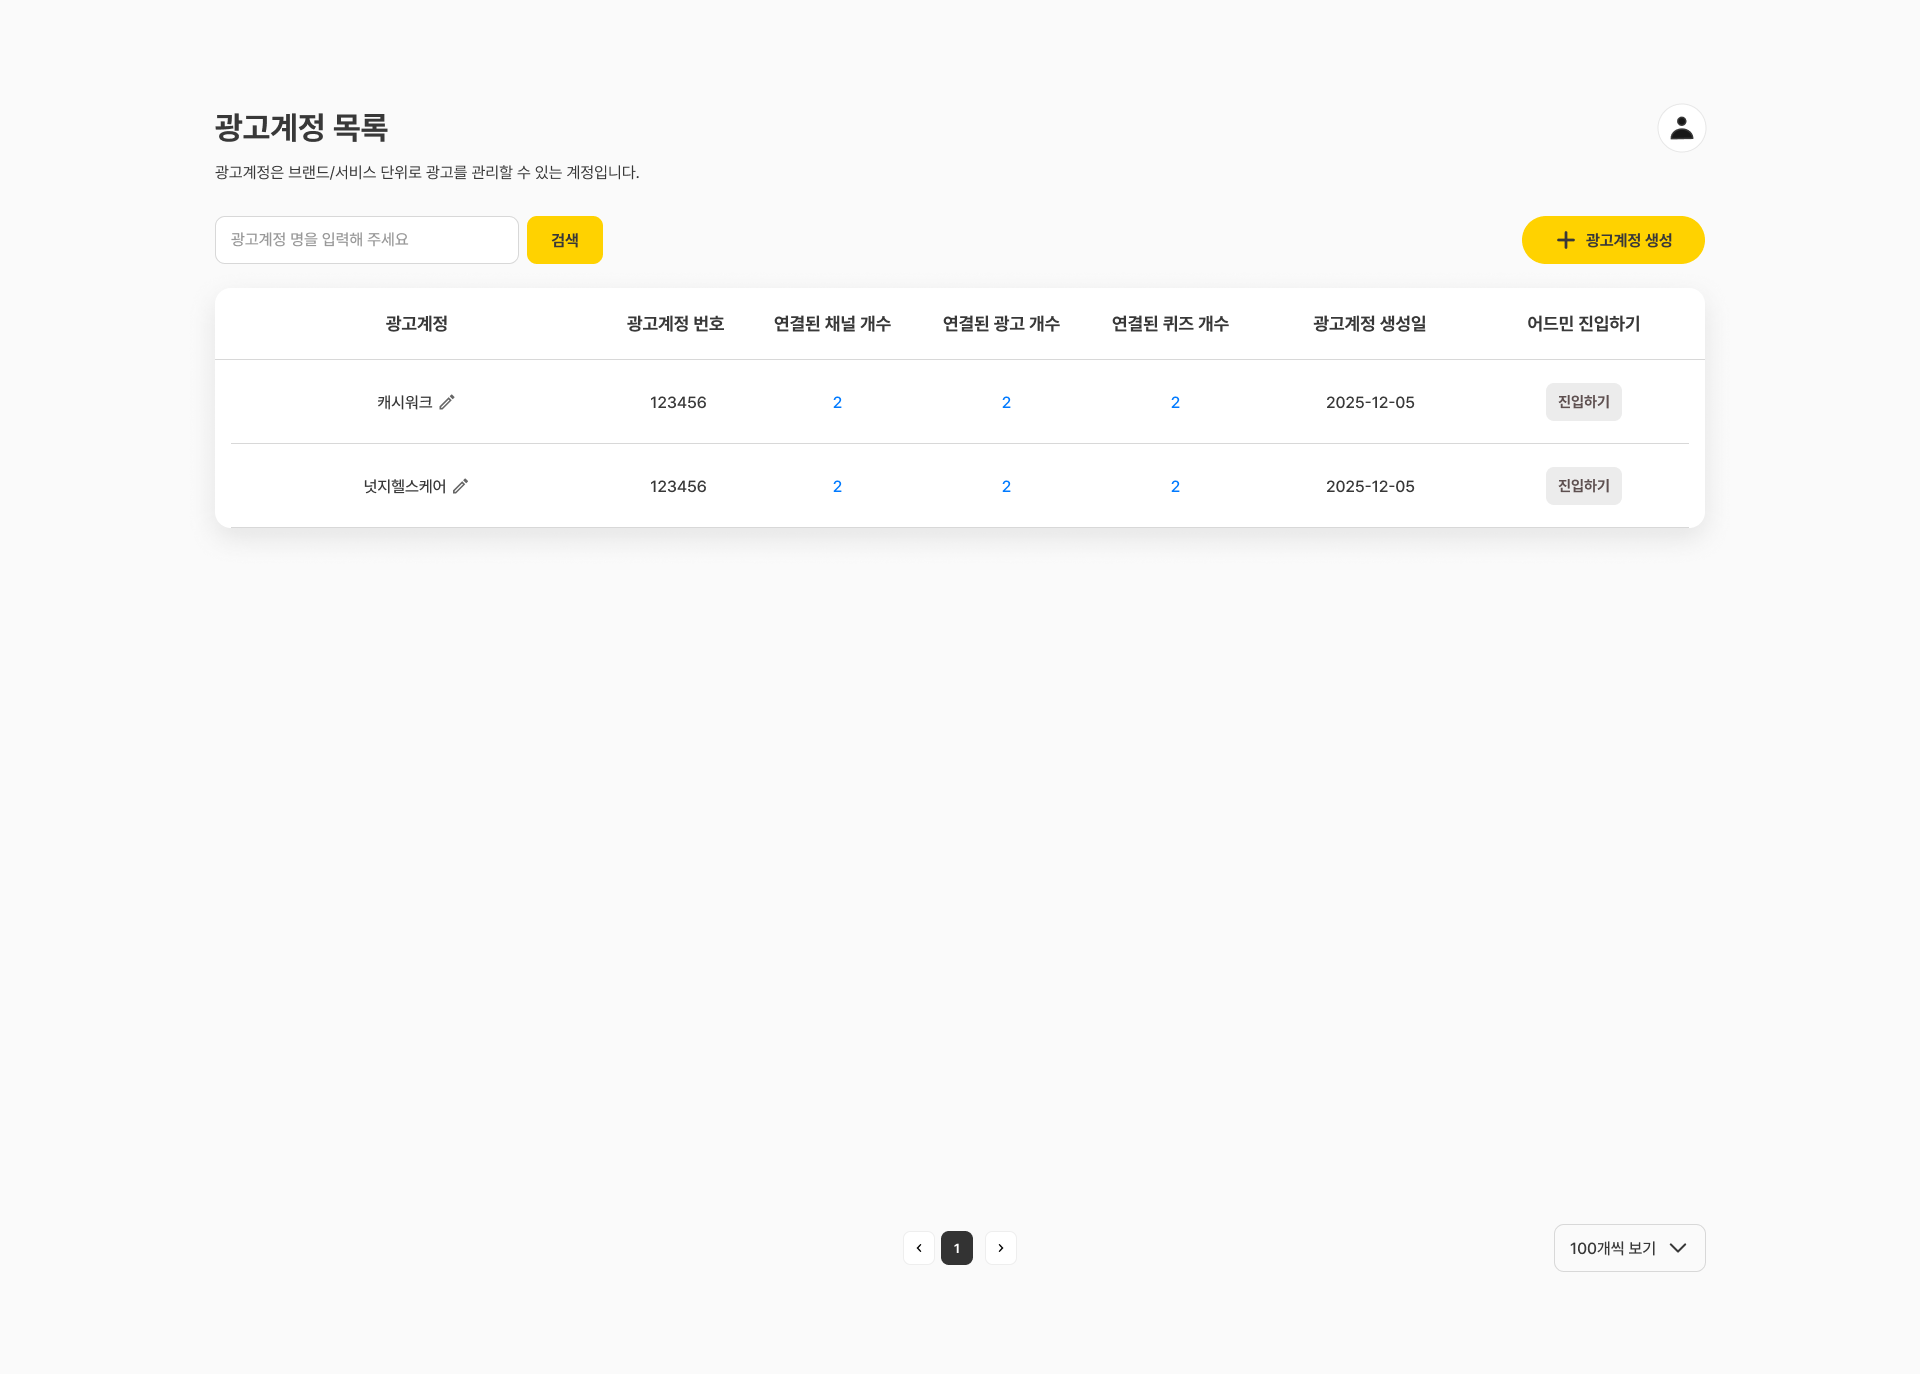Go to previous page arrow
The width and height of the screenshot is (1920, 1374).
(x=918, y=1248)
